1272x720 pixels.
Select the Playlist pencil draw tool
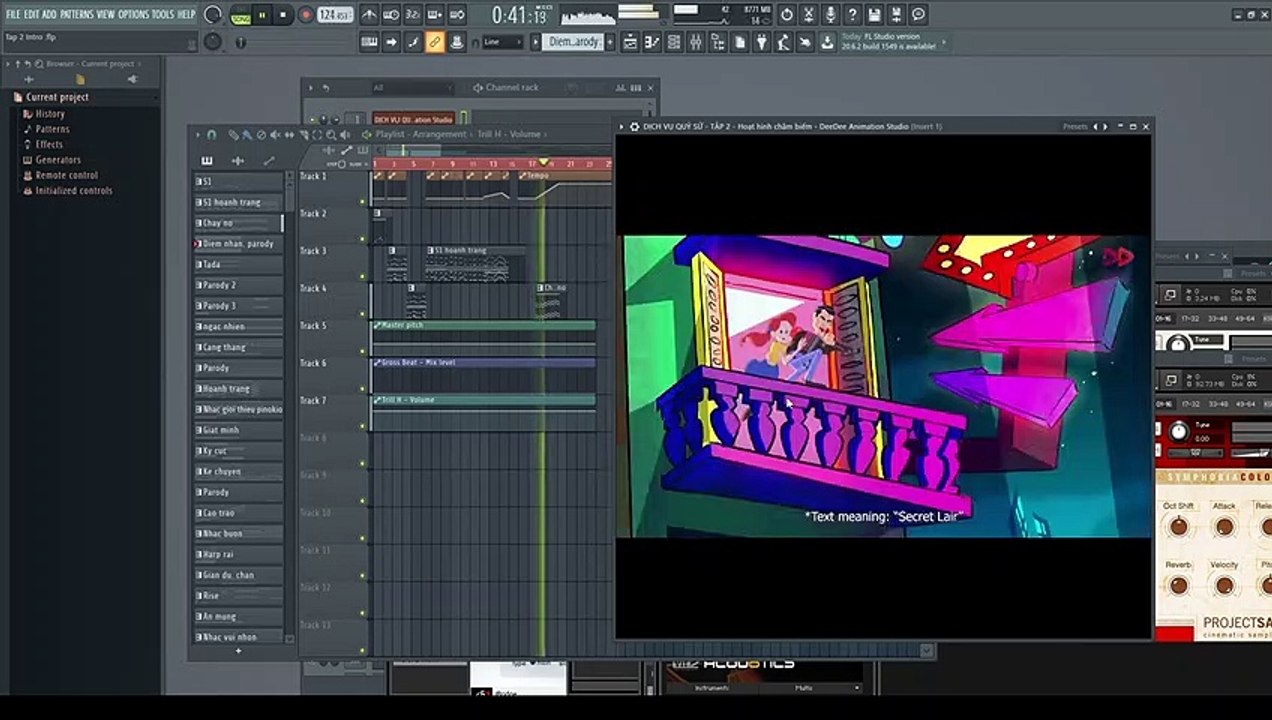click(x=233, y=134)
